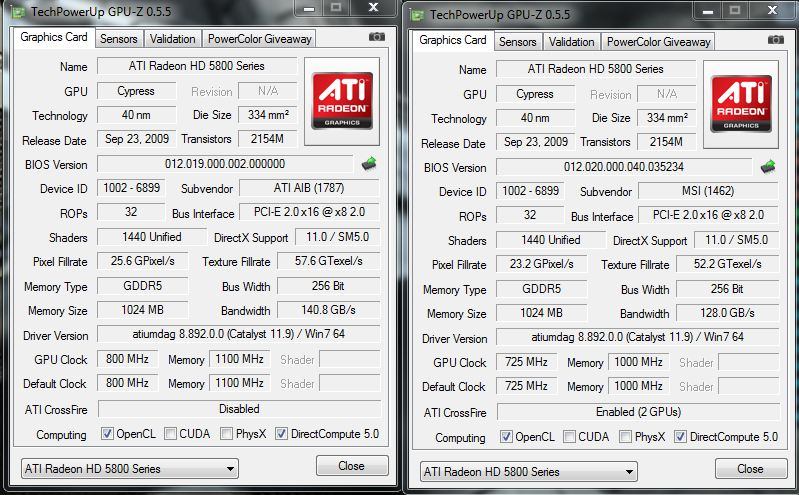
Task: Click Subvendor ATI AIB (1787) field
Action: point(309,188)
